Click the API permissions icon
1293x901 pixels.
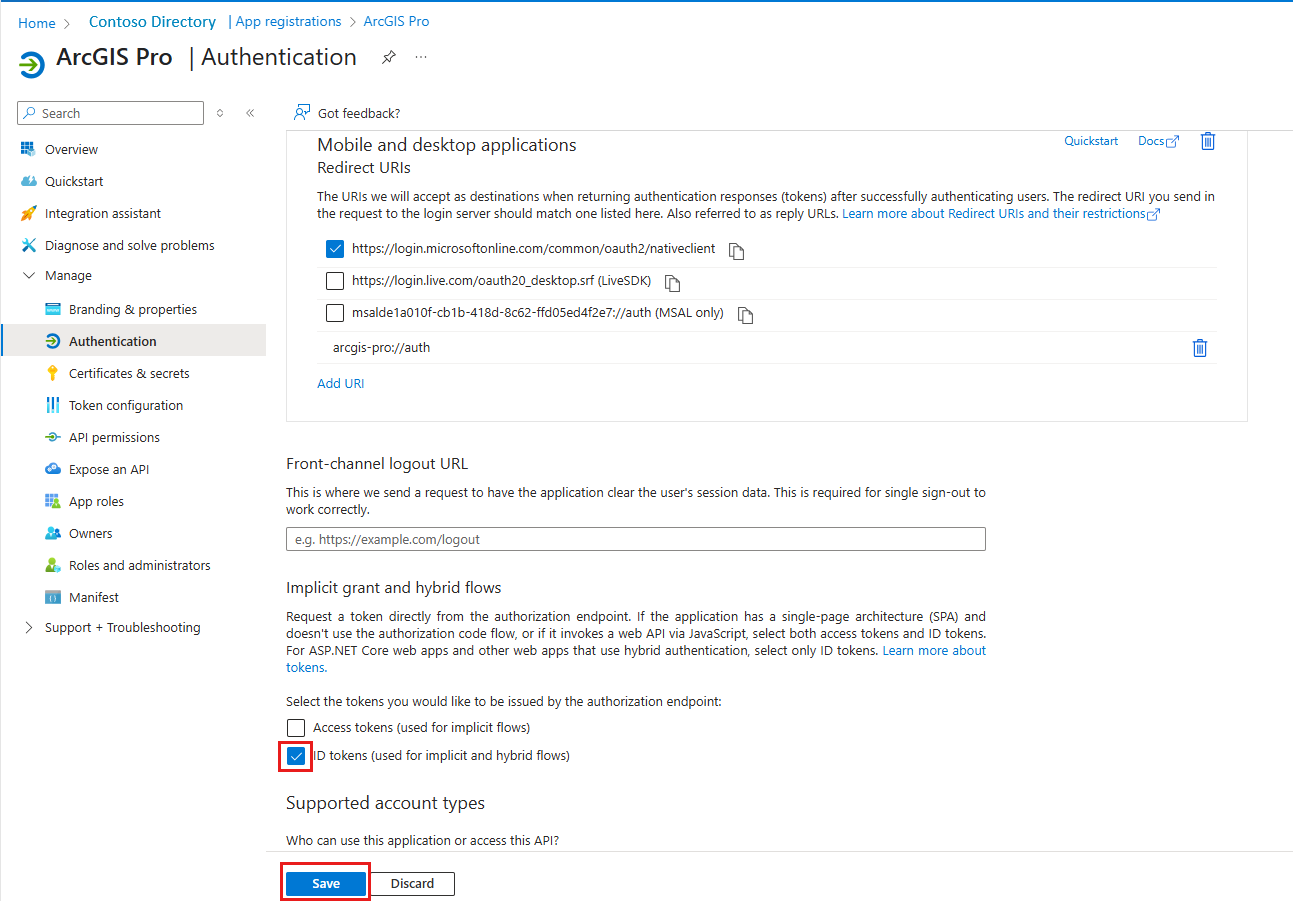pos(53,437)
